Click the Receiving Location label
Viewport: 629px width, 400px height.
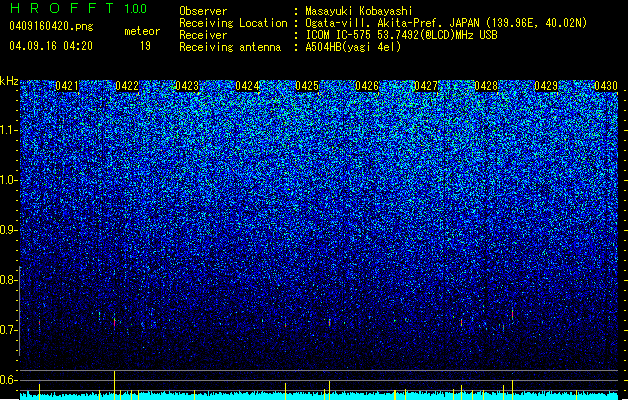pyautogui.click(x=233, y=23)
